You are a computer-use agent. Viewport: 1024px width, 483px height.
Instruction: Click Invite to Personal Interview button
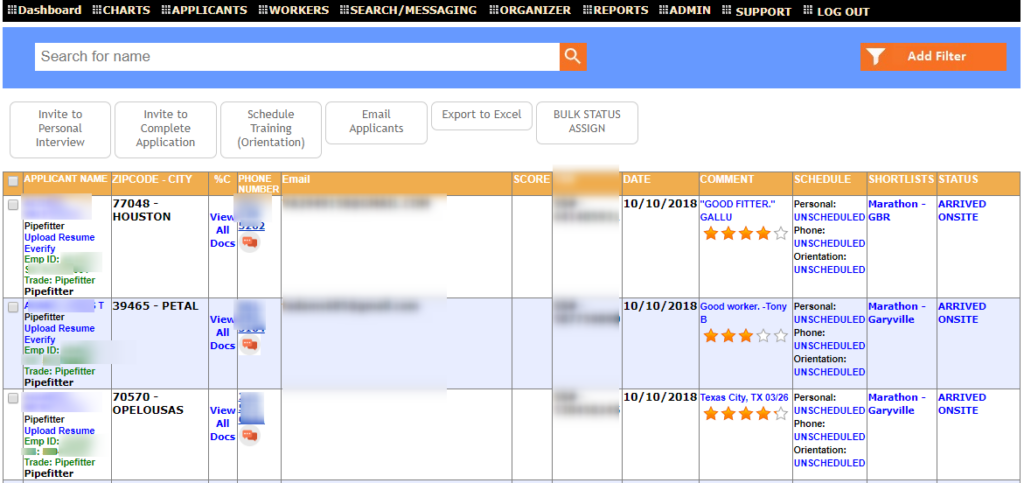pyautogui.click(x=60, y=129)
